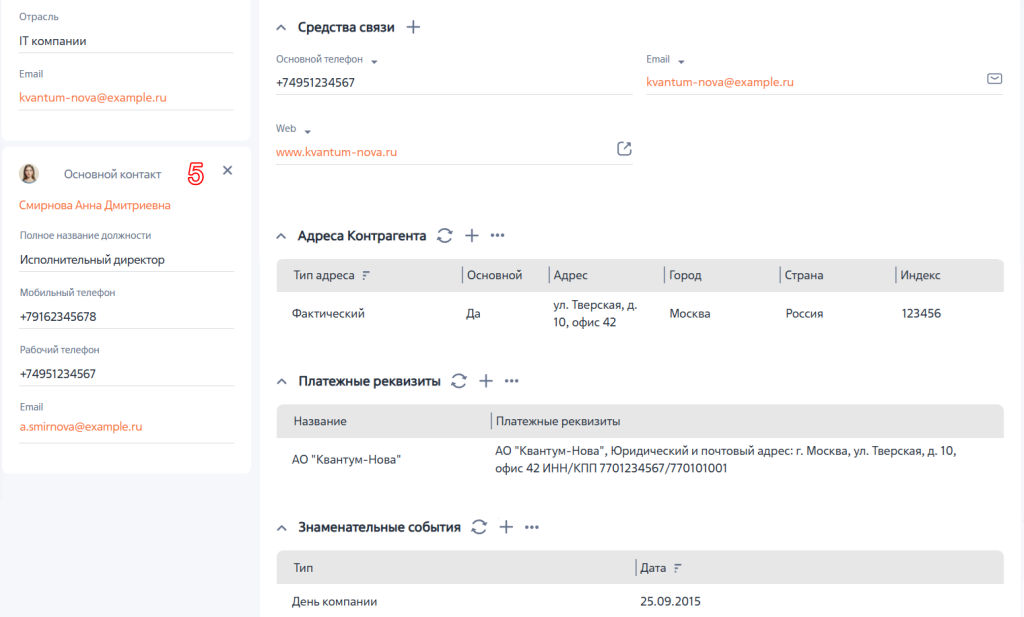The width and height of the screenshot is (1024, 617).
Task: Open the Email type dropdown in Средства связи
Action: [681, 61]
